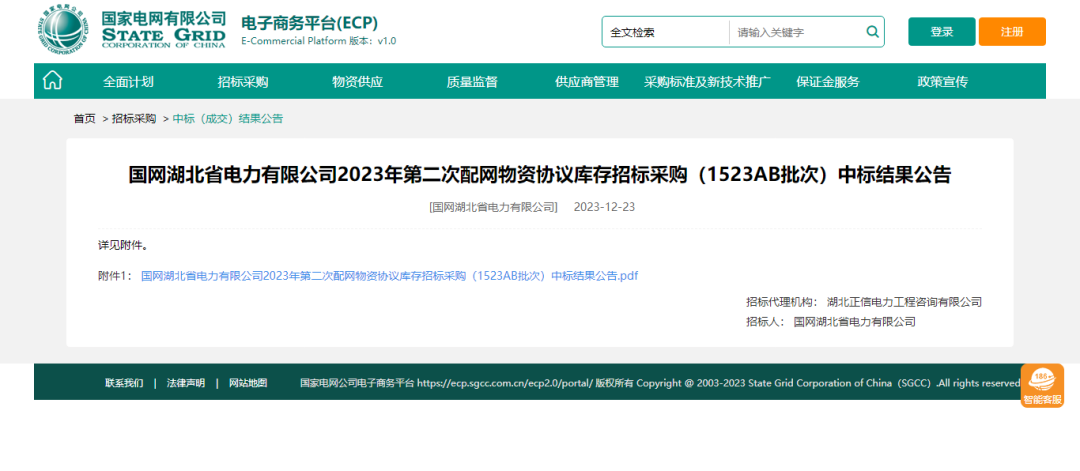
Task: Click the footer copyright text
Action: point(659,383)
